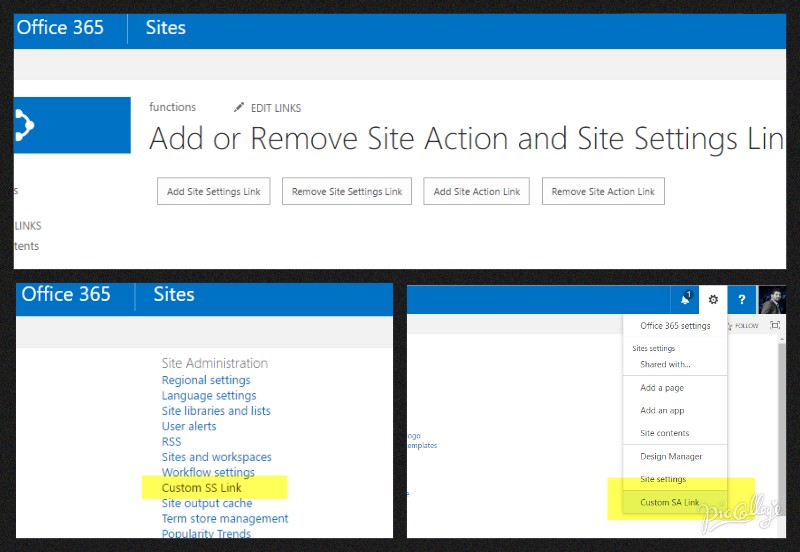
Task: Go to Term store management link
Action: (225, 519)
